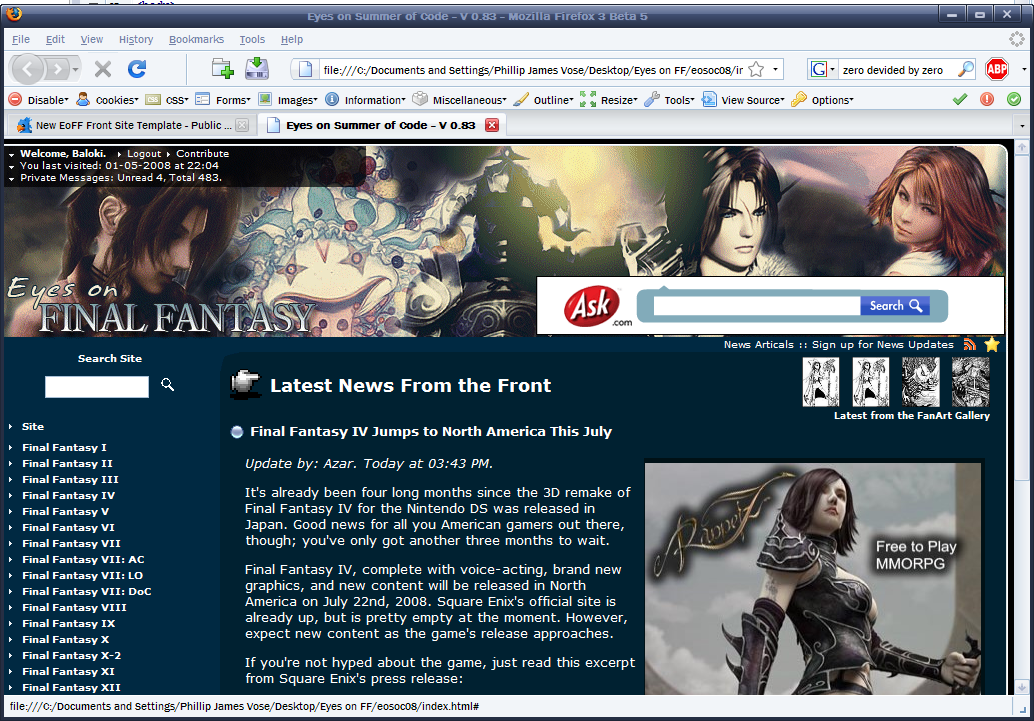Open the CSS toolbar menu
The height and width of the screenshot is (721, 1034).
(167, 100)
